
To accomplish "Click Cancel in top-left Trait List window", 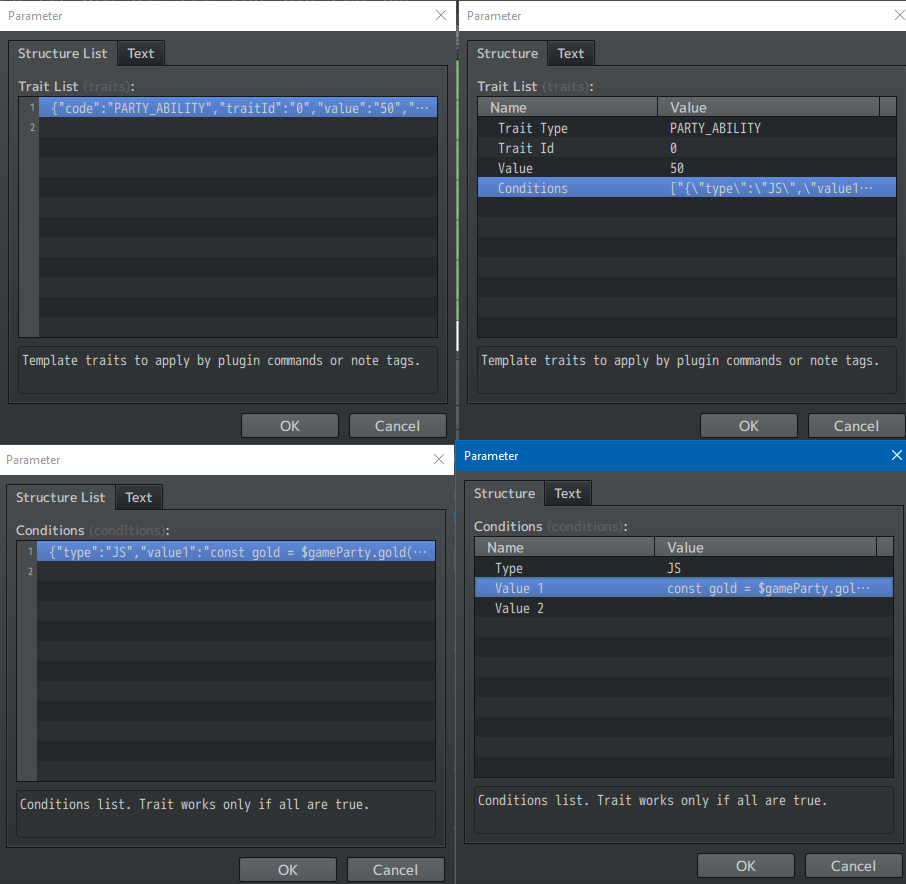I will (398, 426).
